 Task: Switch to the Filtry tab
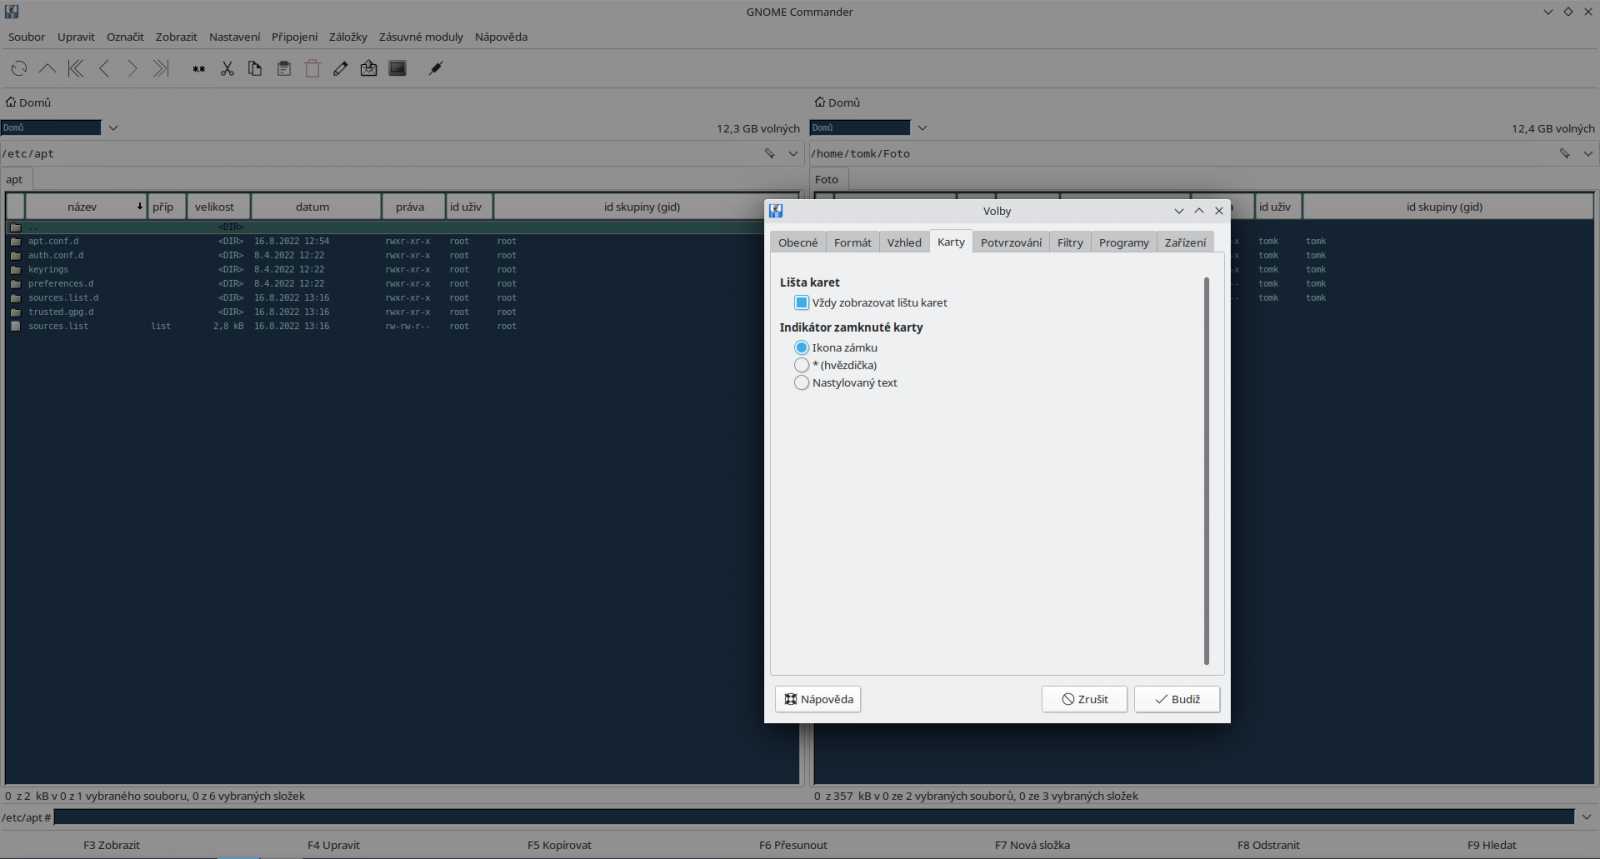click(x=1070, y=242)
